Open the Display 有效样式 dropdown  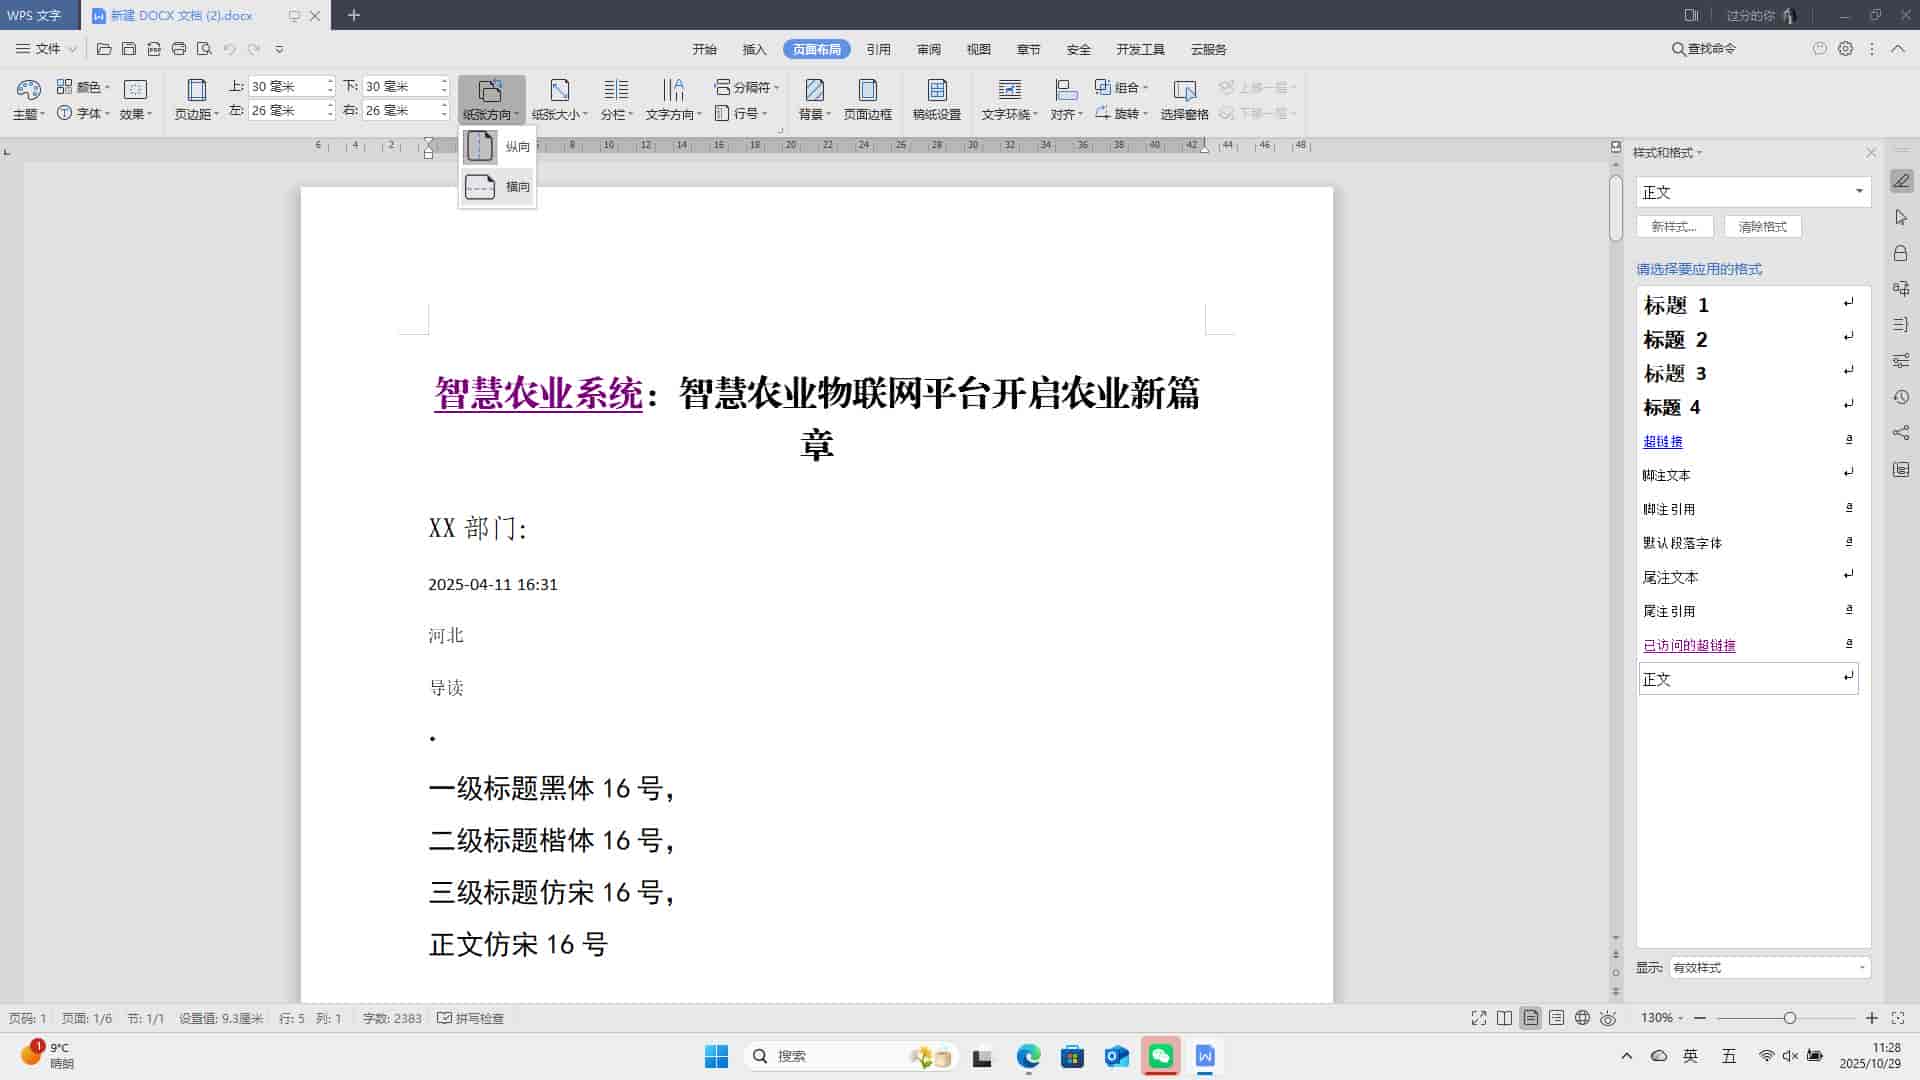(x=1769, y=967)
